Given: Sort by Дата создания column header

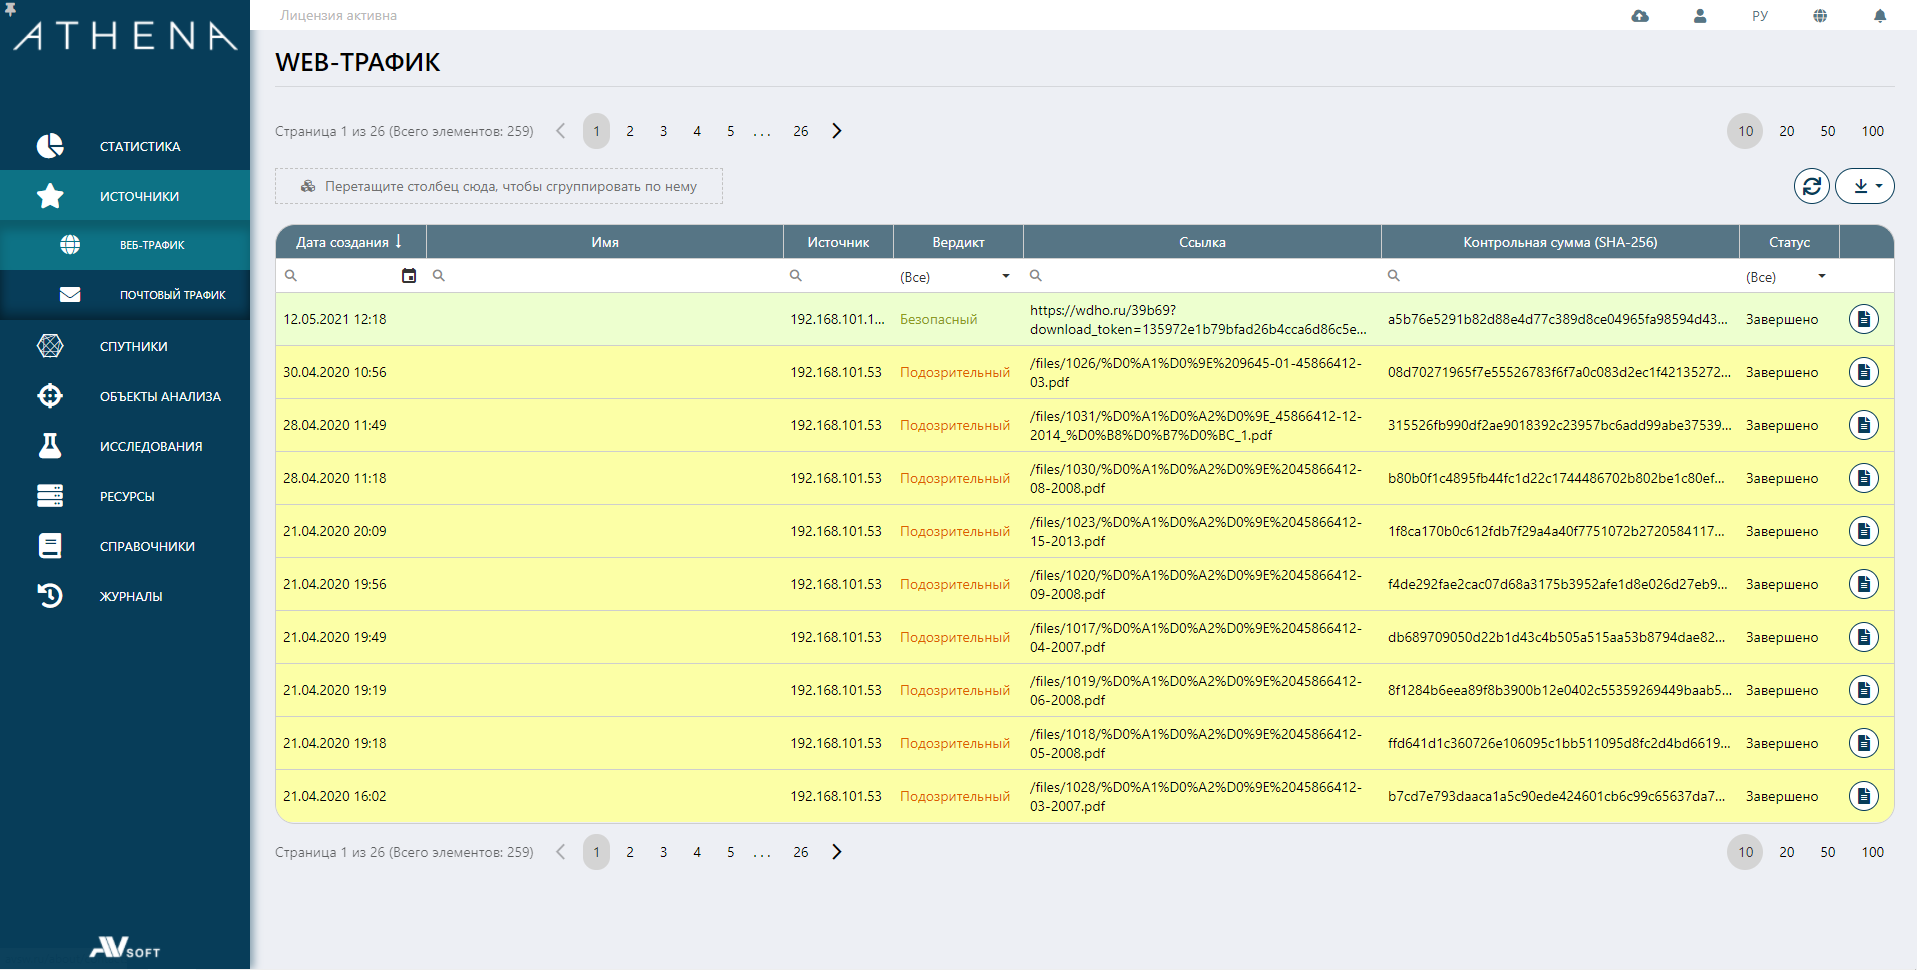Looking at the screenshot, I should [343, 242].
